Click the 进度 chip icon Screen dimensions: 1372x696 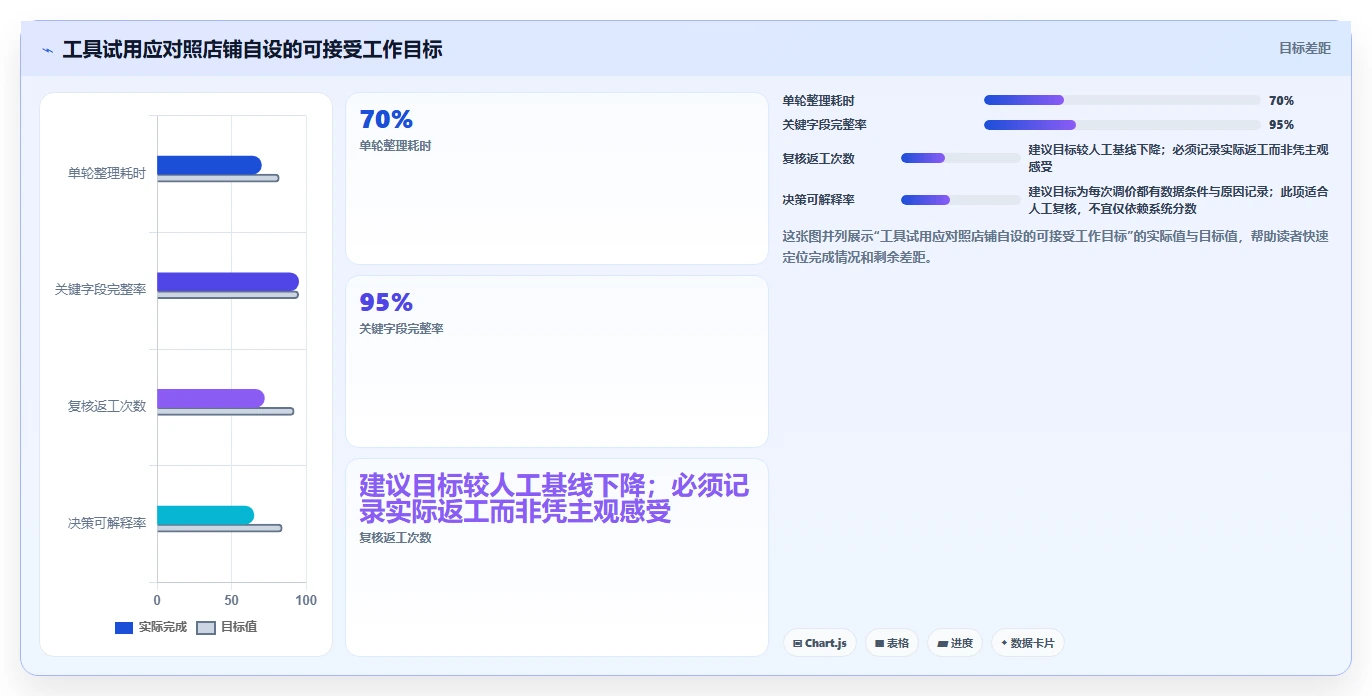pos(942,644)
